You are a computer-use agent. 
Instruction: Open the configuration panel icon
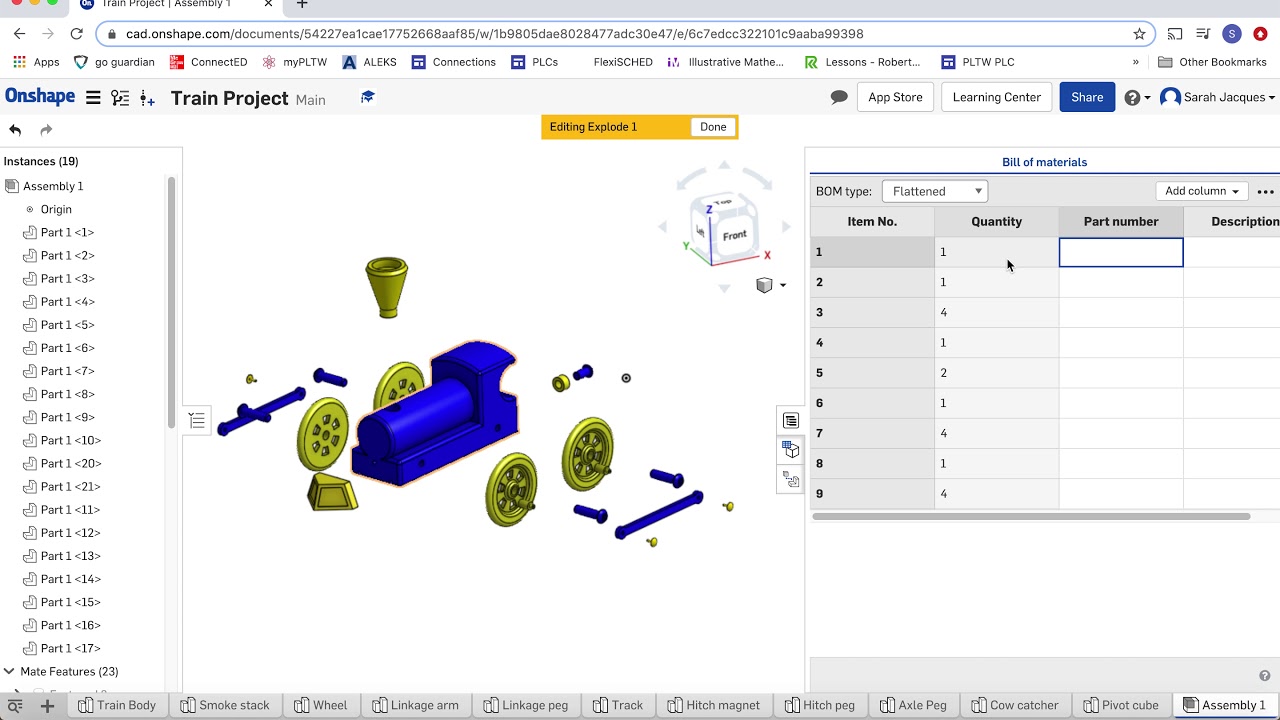pyautogui.click(x=791, y=450)
